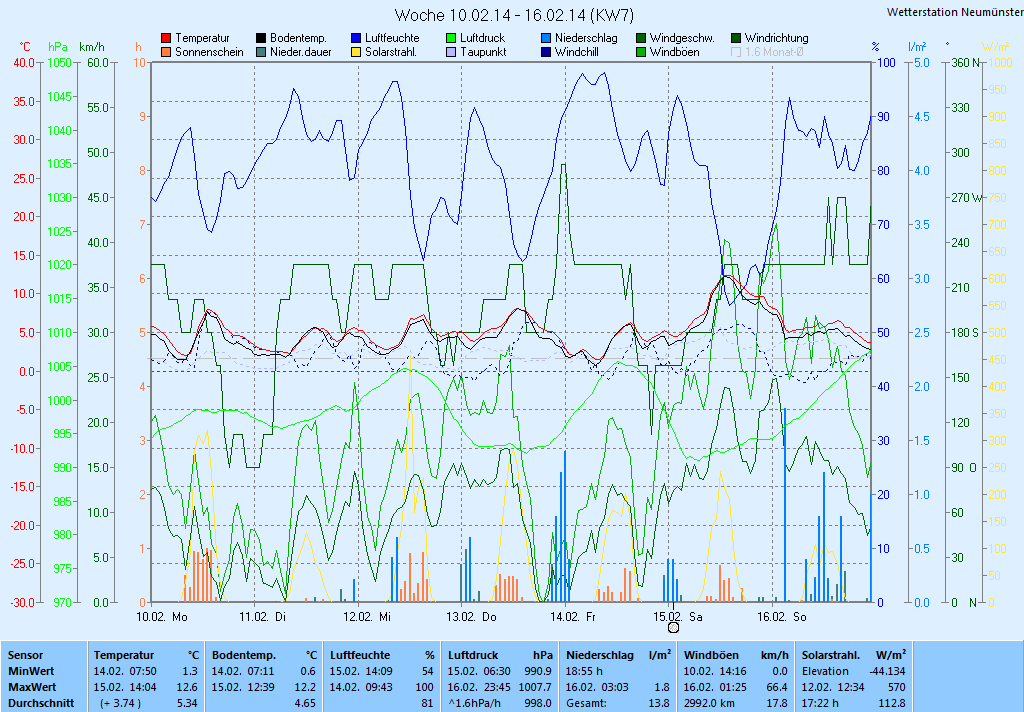Toggle the lavender Taupunkt legend box
This screenshot has height=712, width=1024.
tap(451, 52)
